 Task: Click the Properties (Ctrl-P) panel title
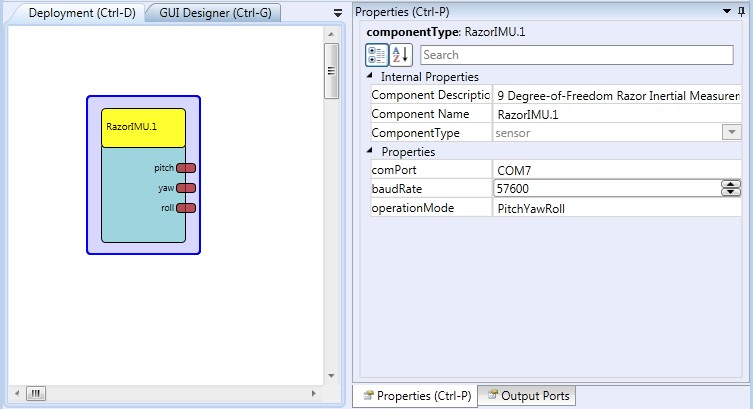pos(402,12)
